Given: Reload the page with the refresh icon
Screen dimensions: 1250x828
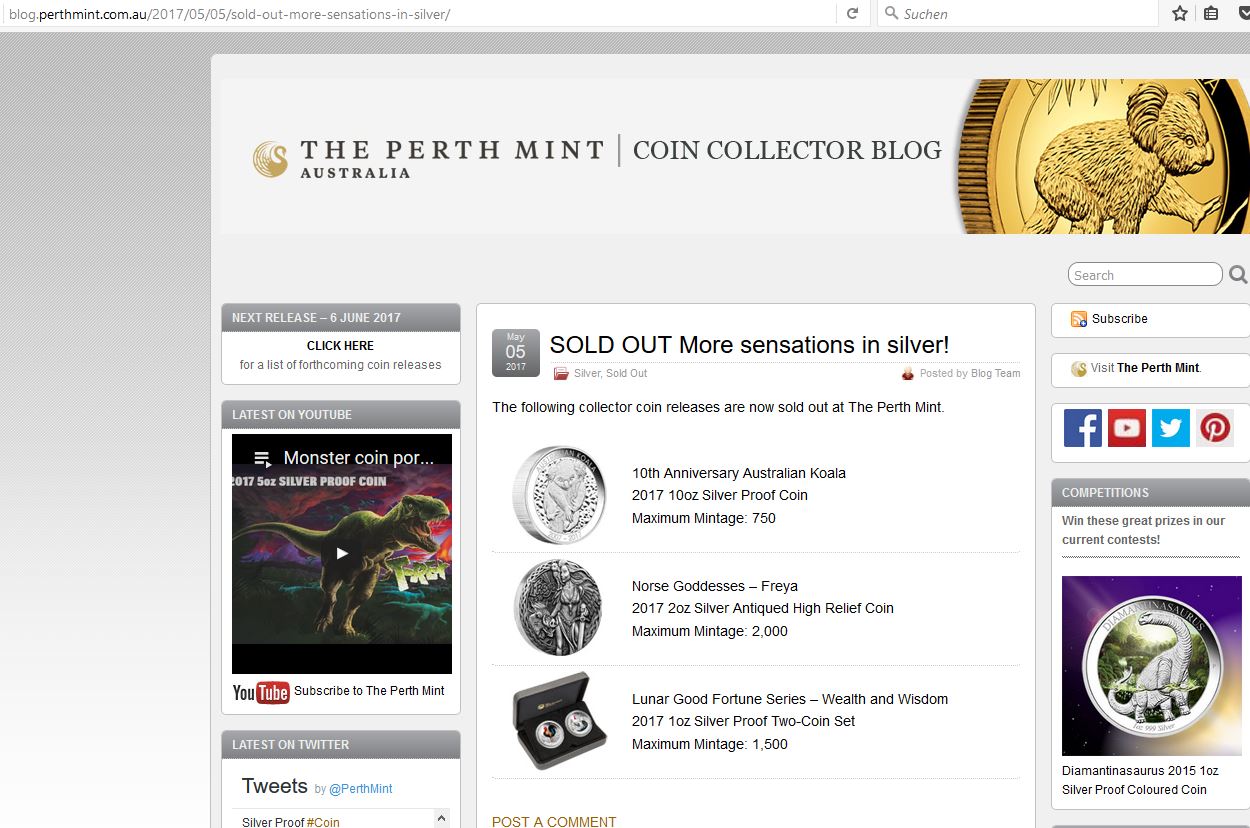Looking at the screenshot, I should click(852, 14).
